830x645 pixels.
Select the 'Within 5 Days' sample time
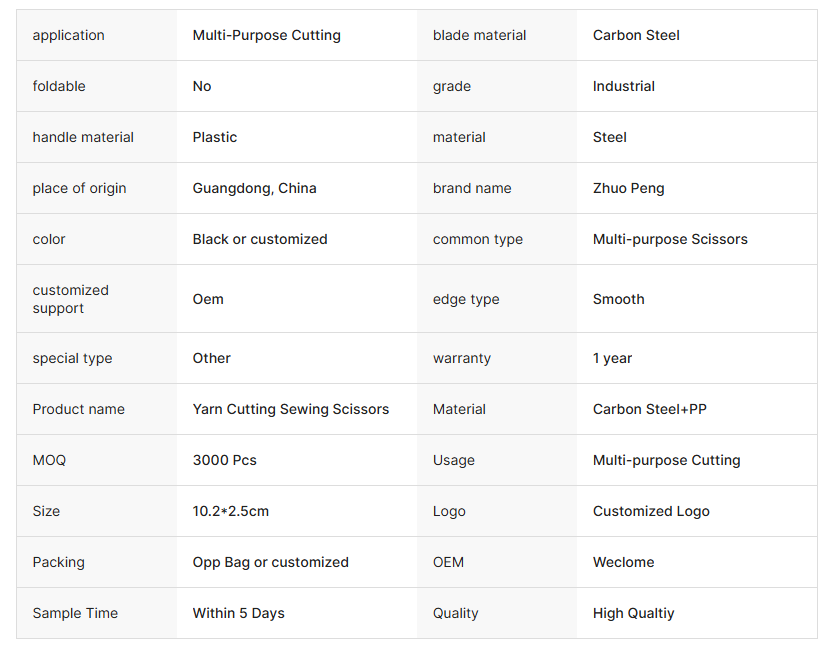(x=238, y=613)
